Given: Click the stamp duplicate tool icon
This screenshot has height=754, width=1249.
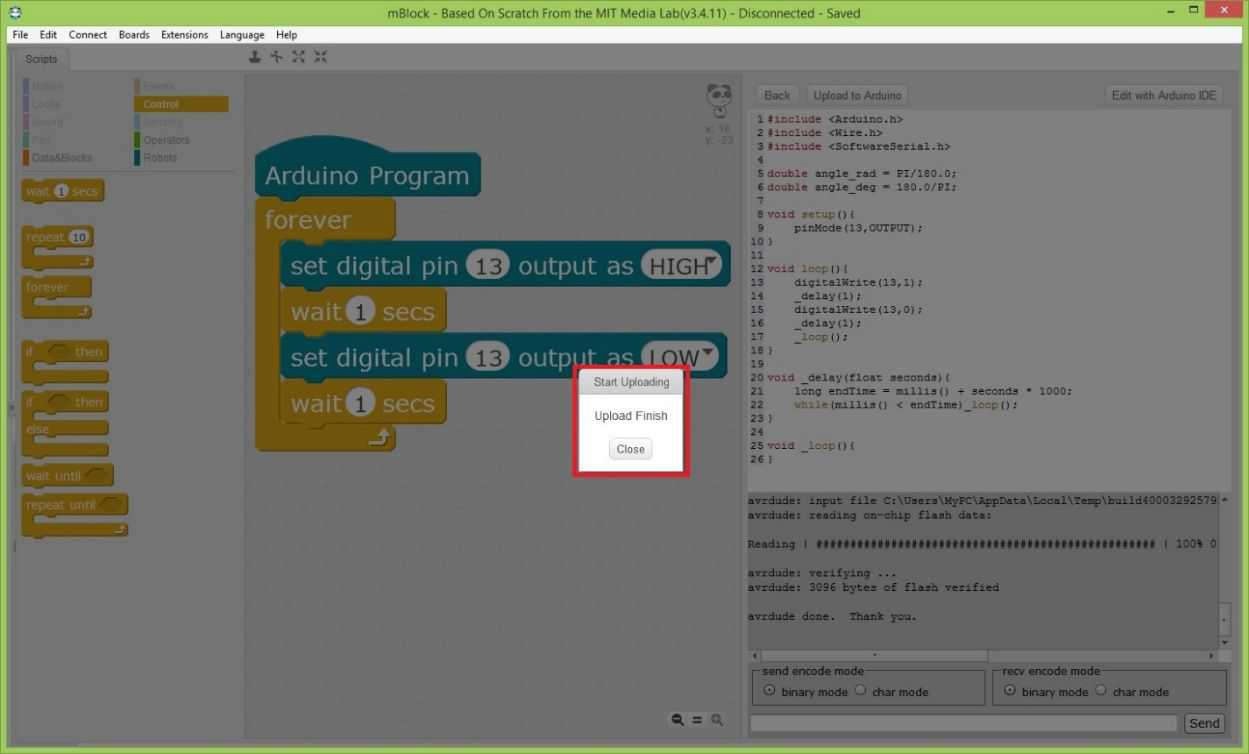Looking at the screenshot, I should click(255, 57).
